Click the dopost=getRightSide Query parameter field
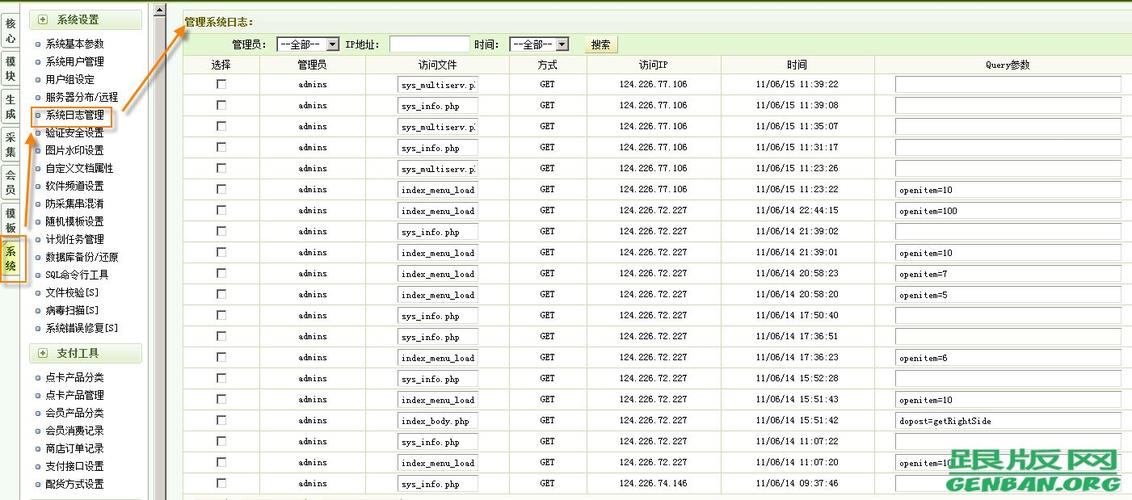1132x500 pixels. click(x=1007, y=421)
